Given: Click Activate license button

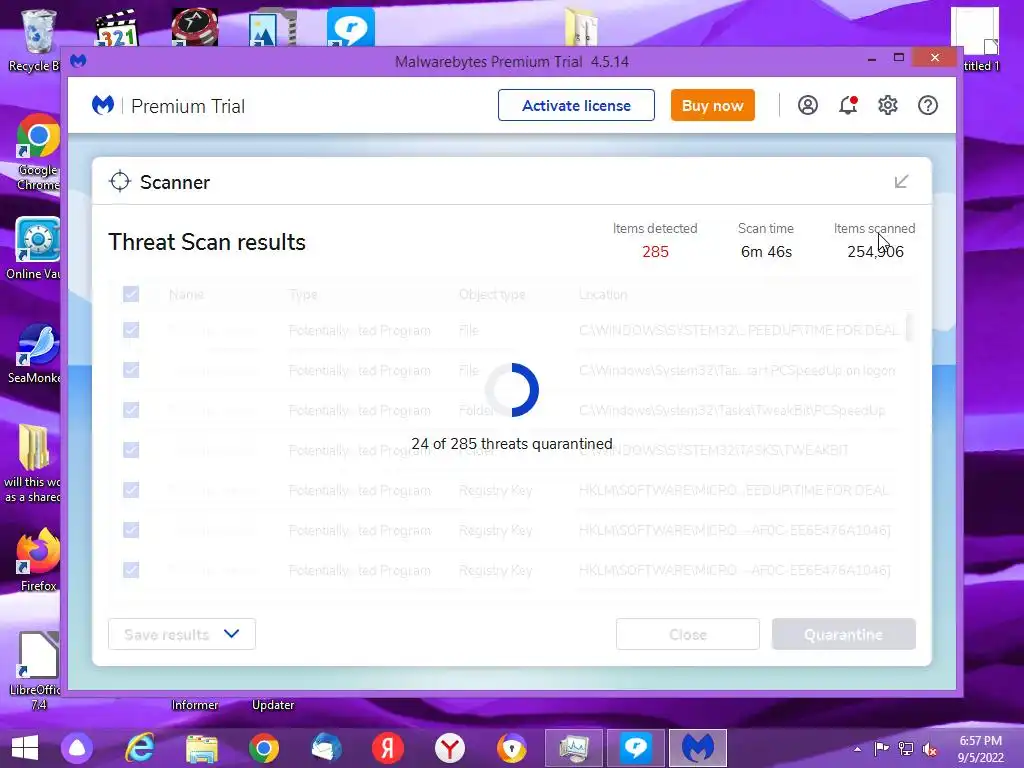Looking at the screenshot, I should point(576,105).
